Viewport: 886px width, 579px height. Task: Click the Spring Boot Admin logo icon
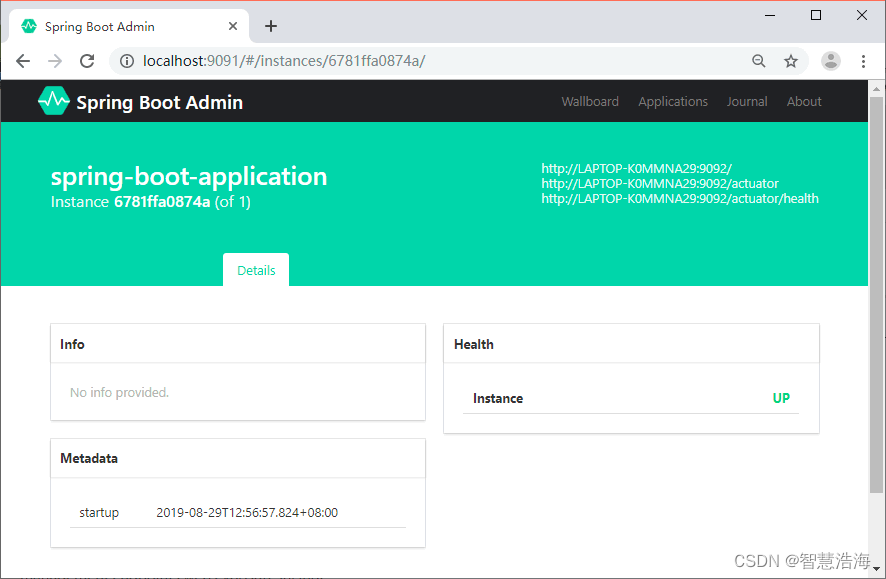54,101
